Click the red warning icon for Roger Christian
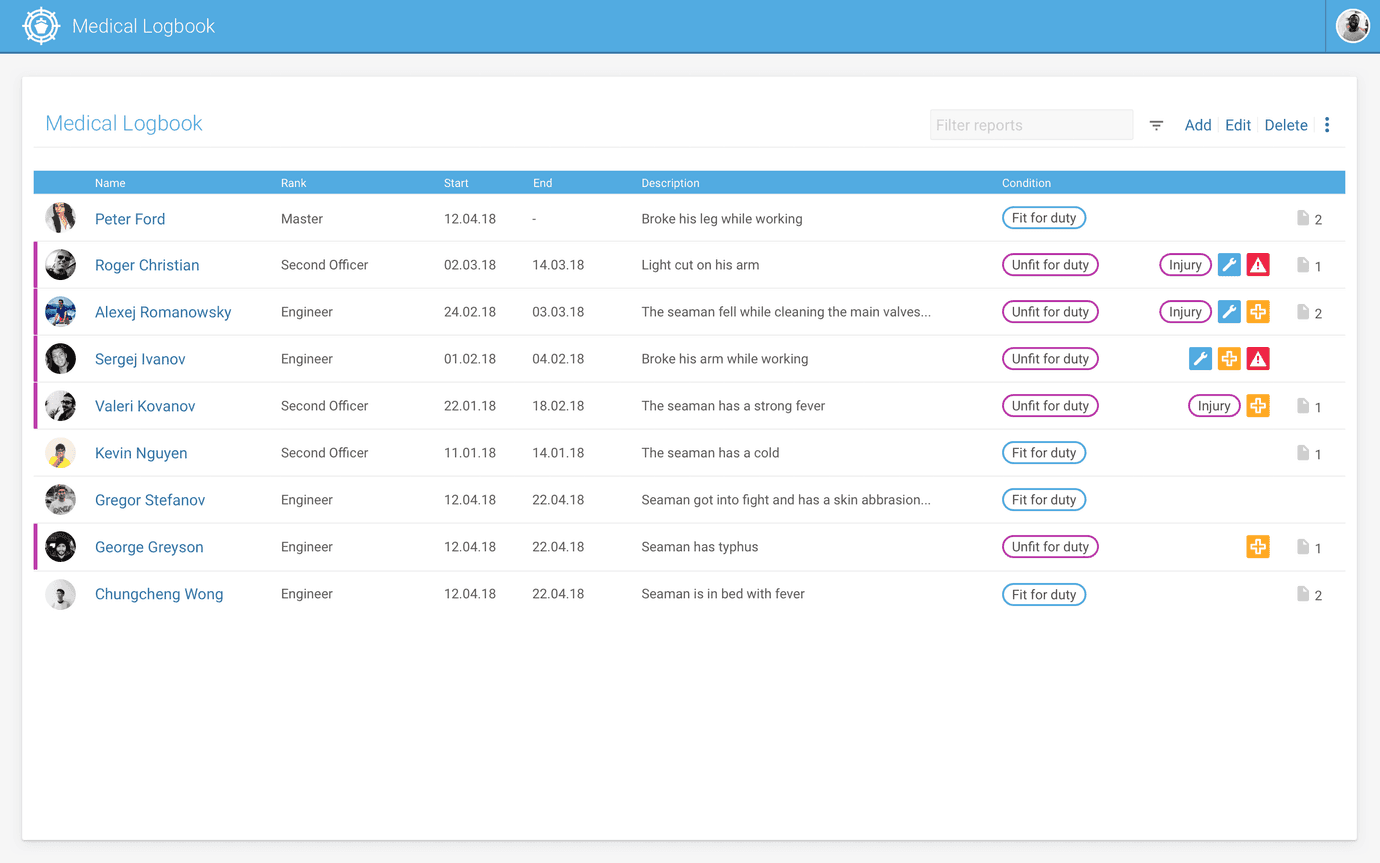The image size is (1380, 863). (1258, 265)
